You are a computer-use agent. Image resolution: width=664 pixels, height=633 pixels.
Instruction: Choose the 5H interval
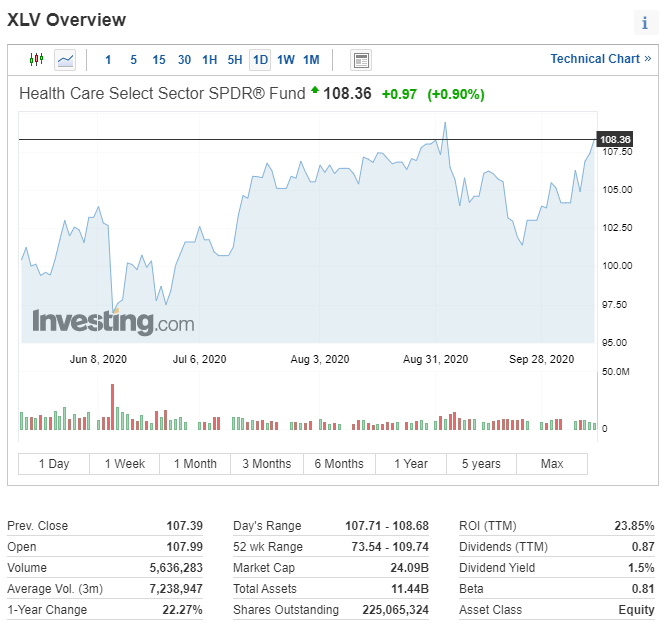click(235, 60)
